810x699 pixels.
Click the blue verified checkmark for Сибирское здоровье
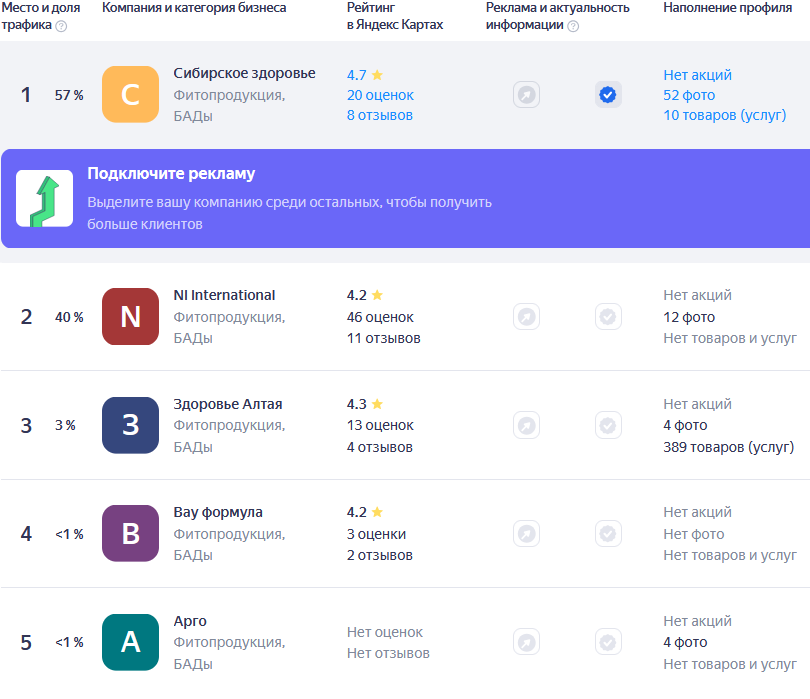pos(608,95)
